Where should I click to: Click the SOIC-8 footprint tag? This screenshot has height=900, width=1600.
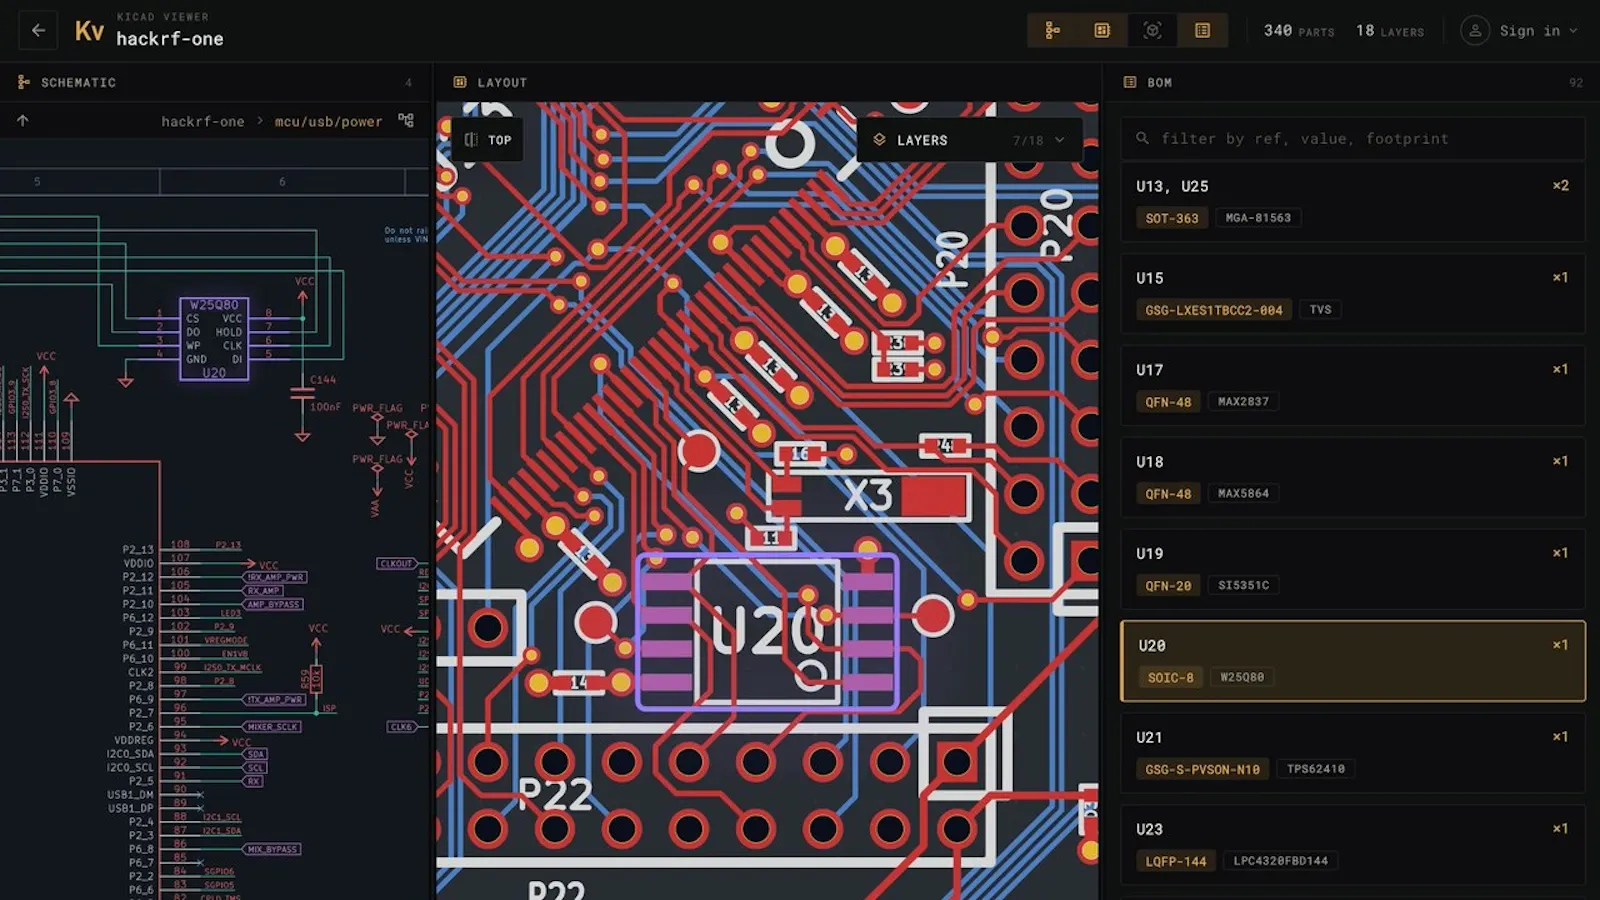click(x=1170, y=678)
